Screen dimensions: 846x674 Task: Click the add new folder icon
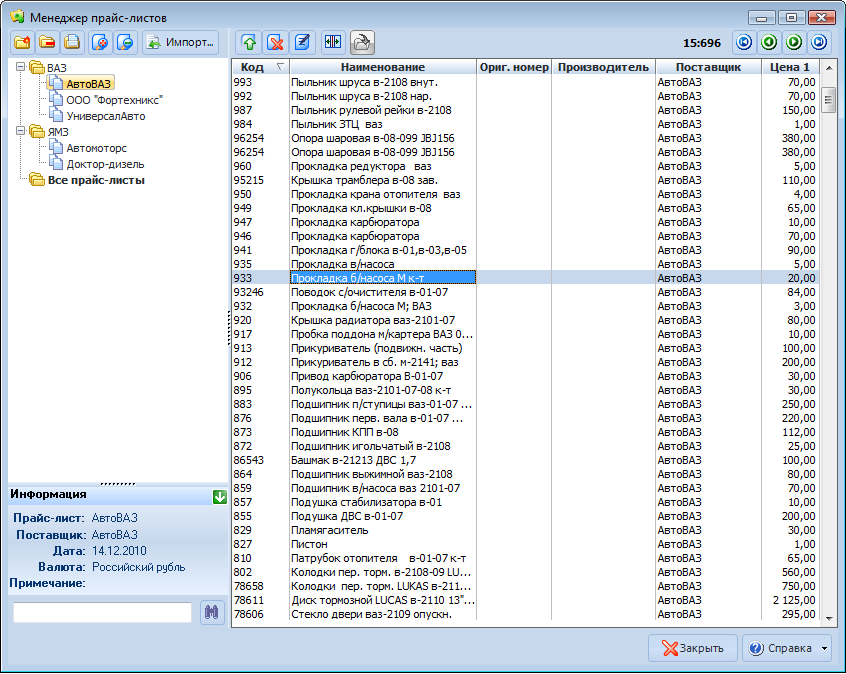tap(21, 42)
